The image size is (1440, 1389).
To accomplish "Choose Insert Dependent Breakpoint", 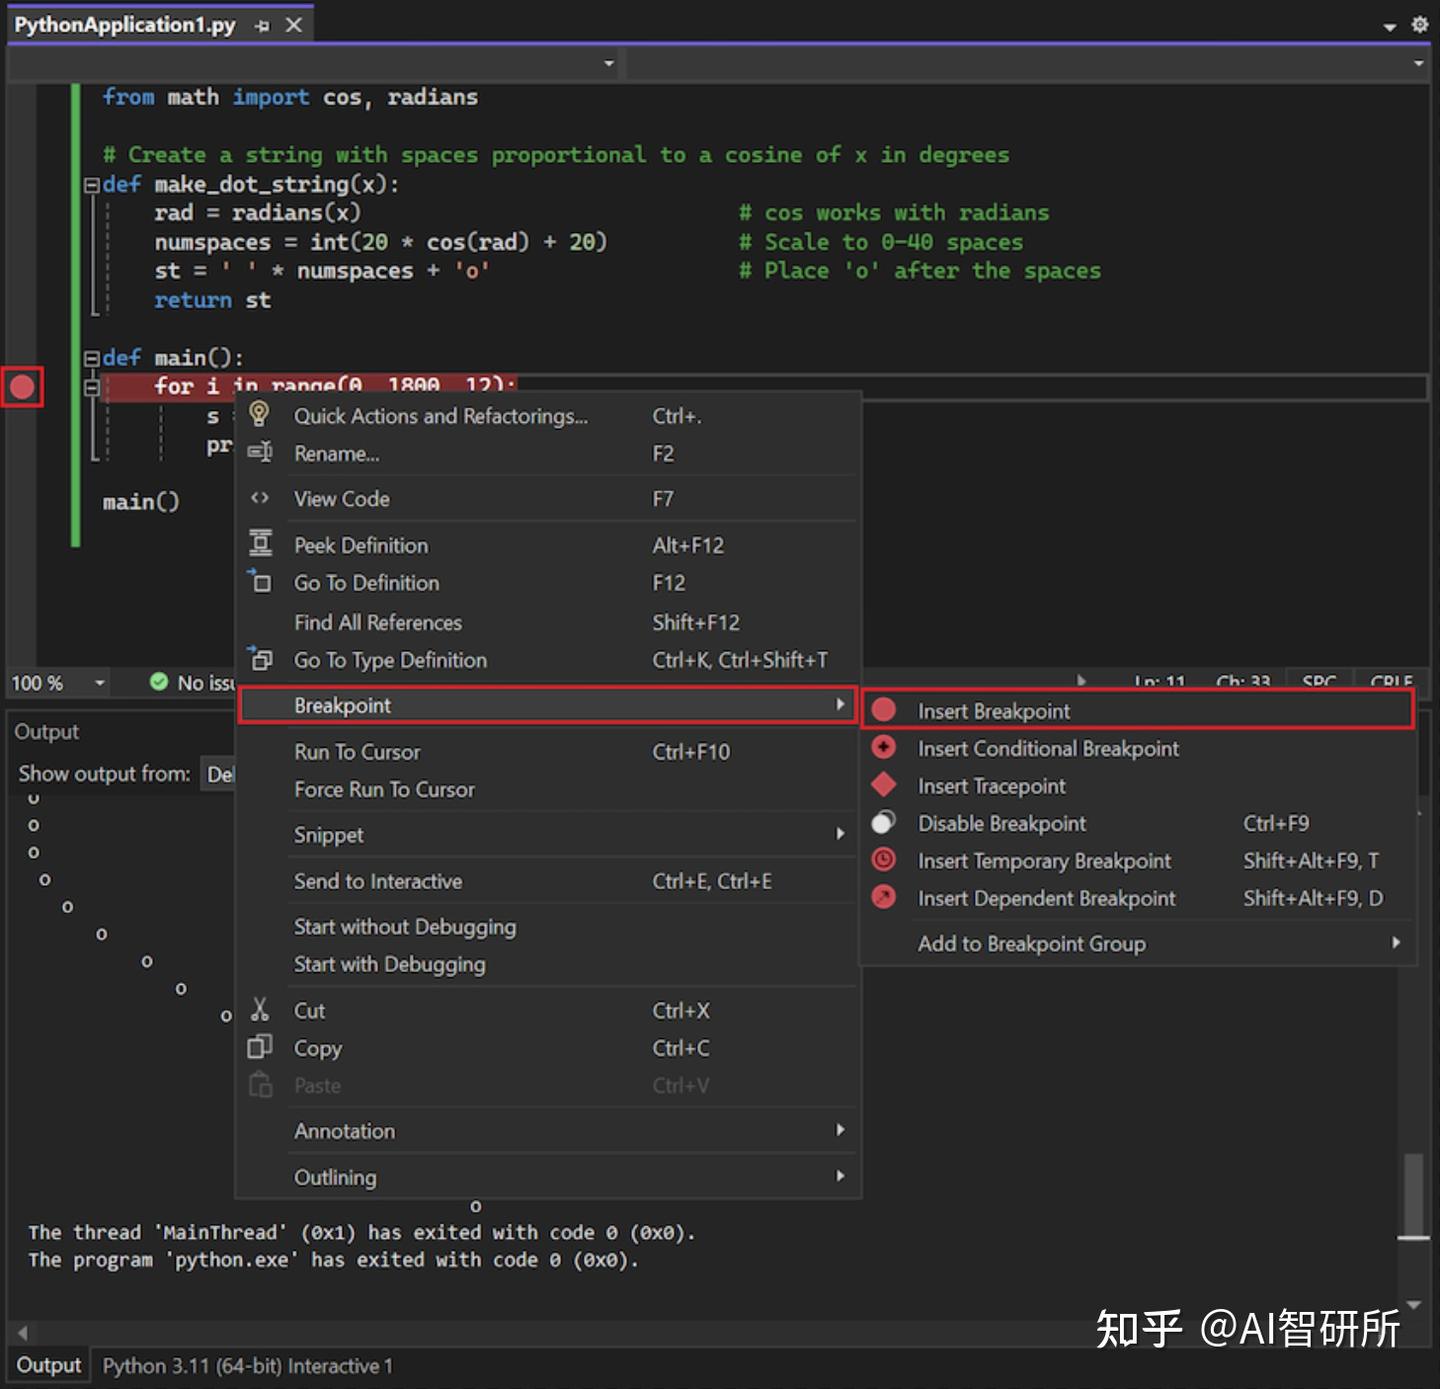I will tap(1046, 898).
